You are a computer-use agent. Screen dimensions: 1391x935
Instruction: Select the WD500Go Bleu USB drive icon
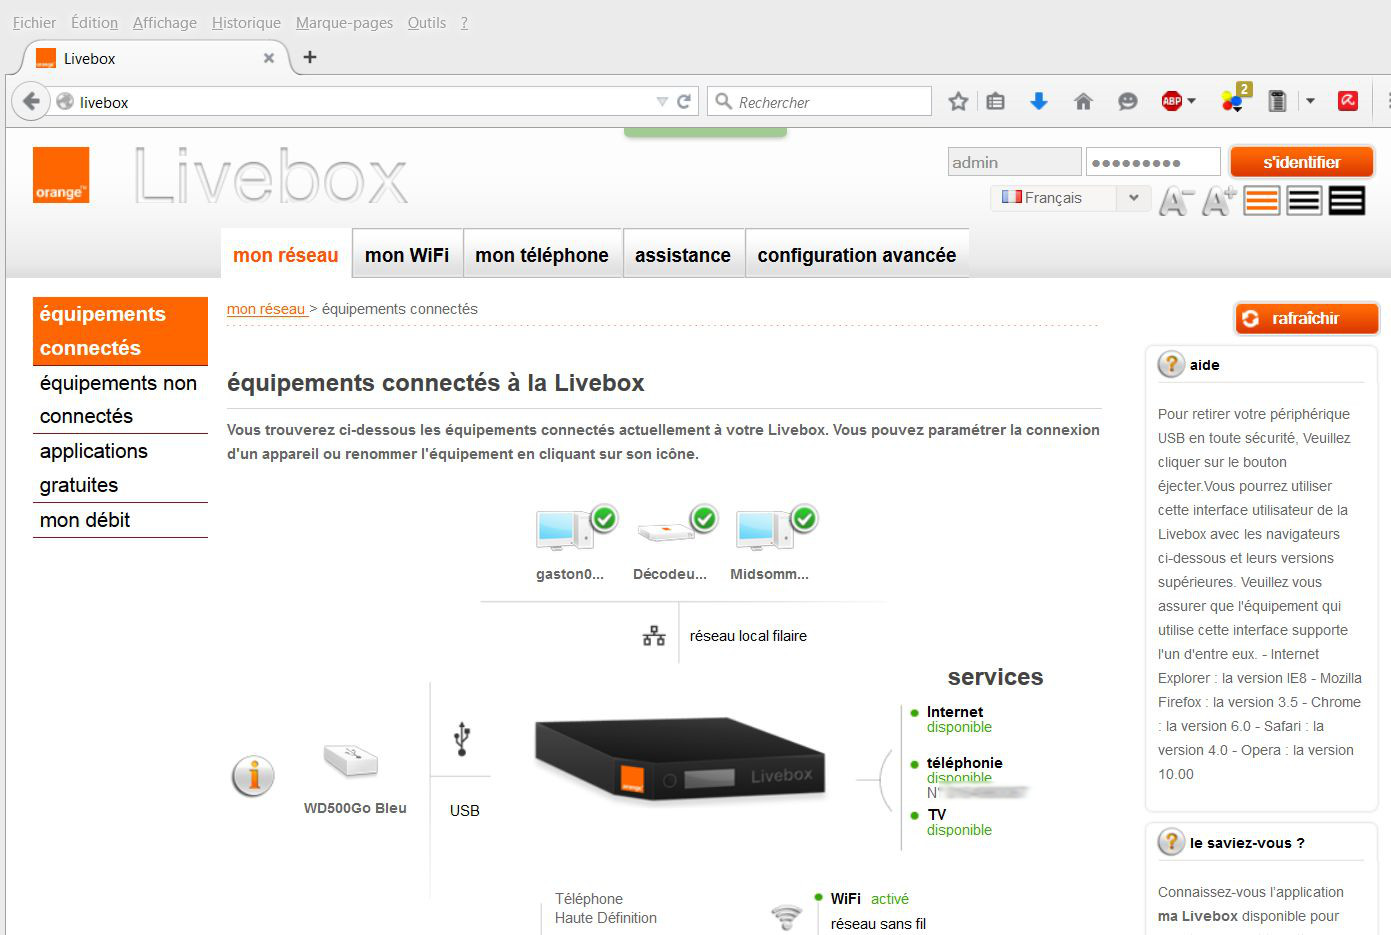[x=351, y=761]
